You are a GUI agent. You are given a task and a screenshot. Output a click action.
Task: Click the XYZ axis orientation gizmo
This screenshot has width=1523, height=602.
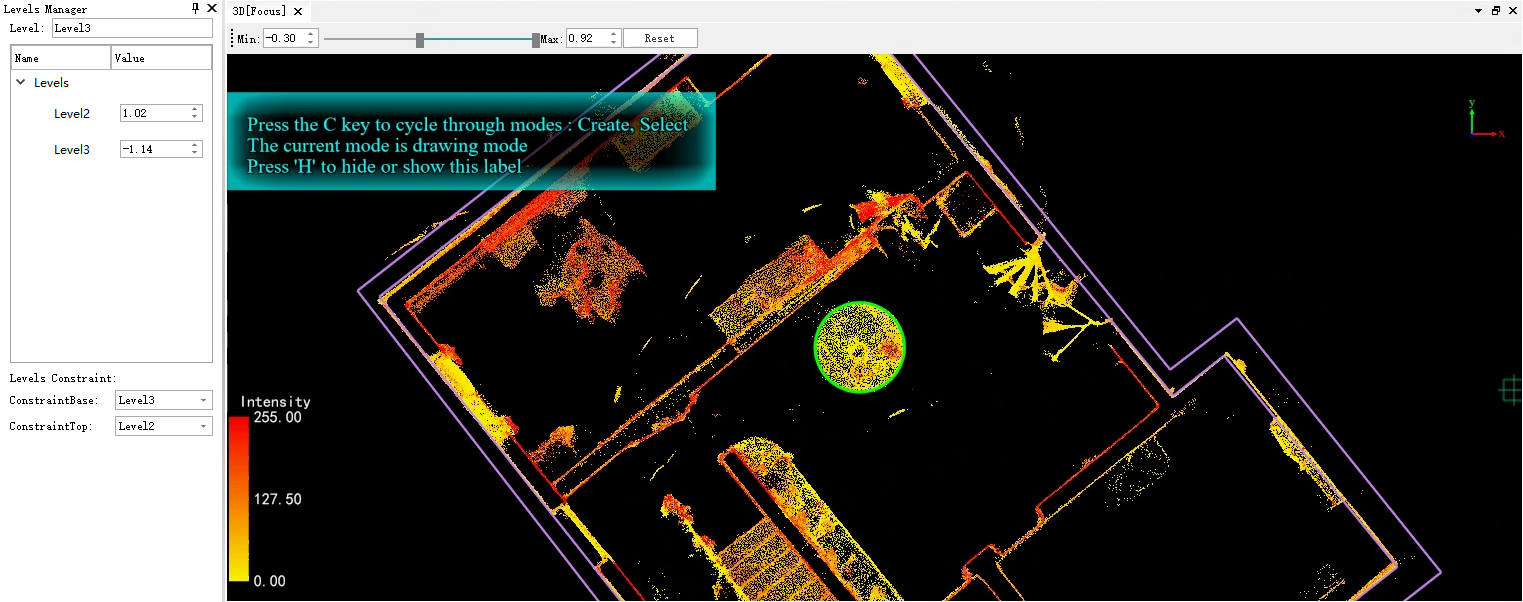pos(1480,120)
